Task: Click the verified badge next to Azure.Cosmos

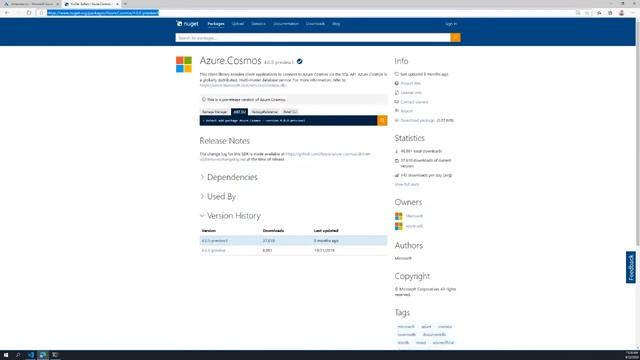Action: [300, 61]
